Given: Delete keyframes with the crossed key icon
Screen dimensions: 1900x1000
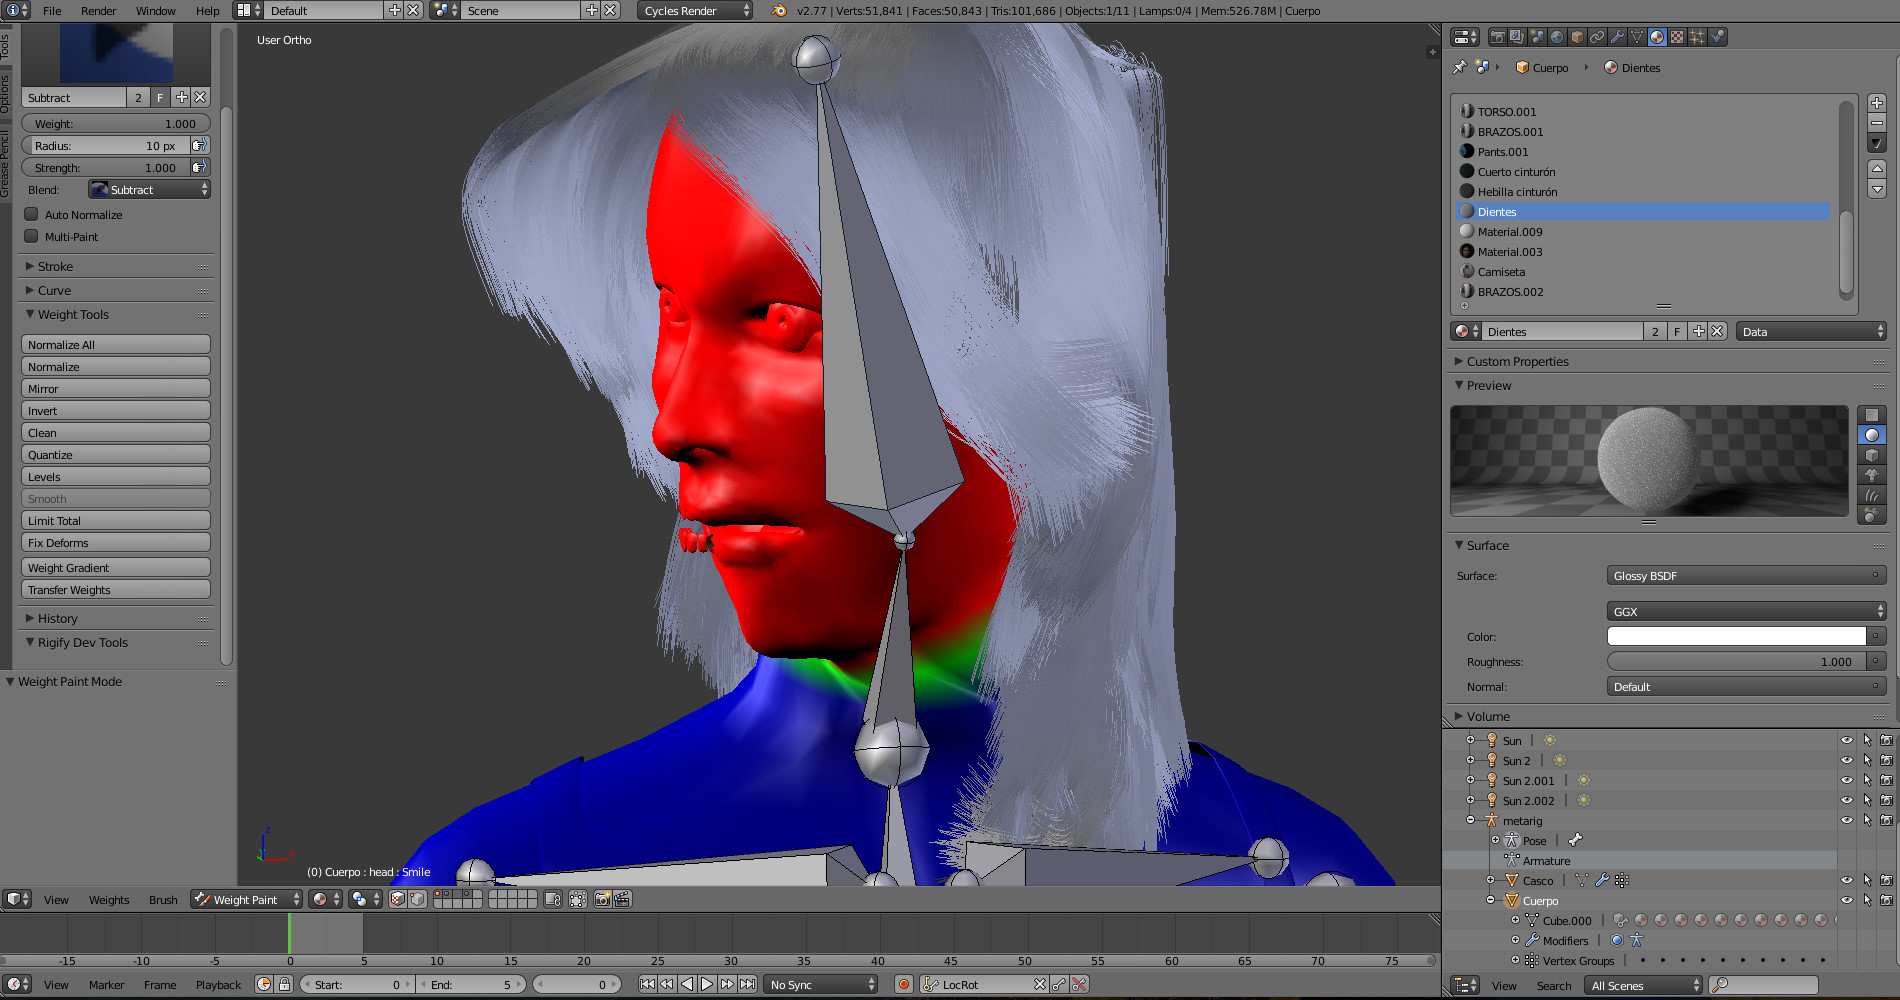Looking at the screenshot, I should click(1079, 984).
